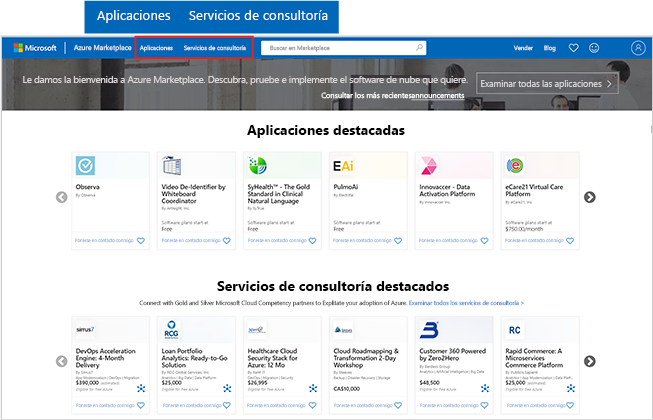The height and width of the screenshot is (420, 653).
Task: Favorite Loan Portfolio Analytics service
Action: point(227,405)
